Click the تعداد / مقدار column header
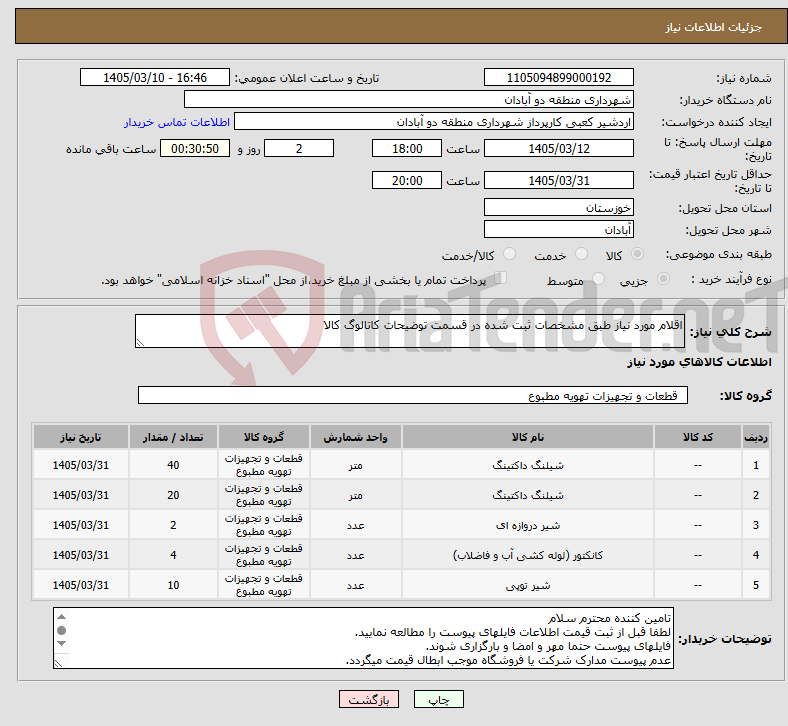788x726 pixels. (173, 437)
